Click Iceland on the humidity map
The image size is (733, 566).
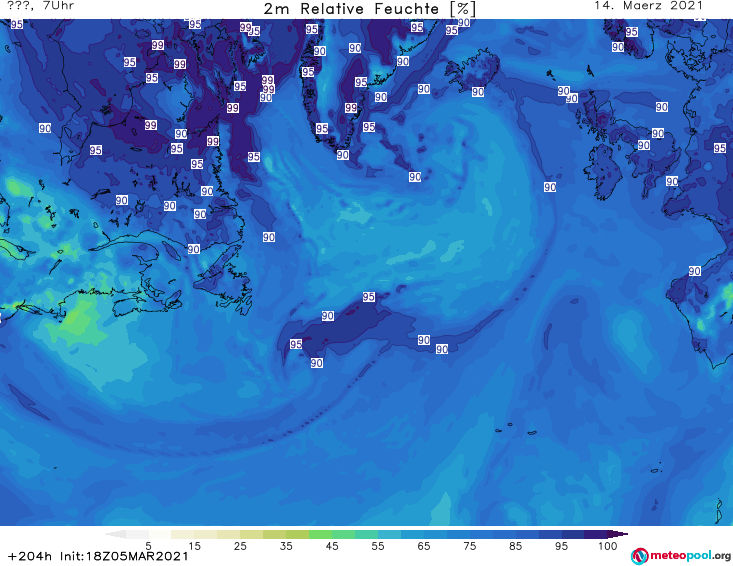tap(472, 72)
